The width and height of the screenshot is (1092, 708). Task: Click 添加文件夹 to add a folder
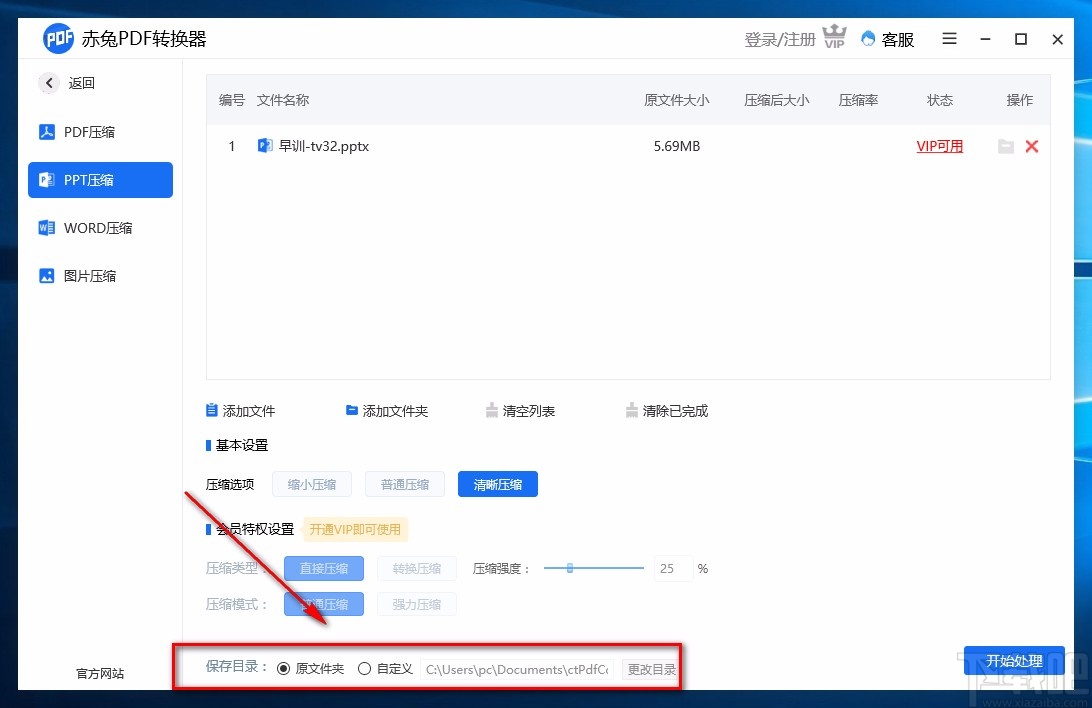pos(386,410)
